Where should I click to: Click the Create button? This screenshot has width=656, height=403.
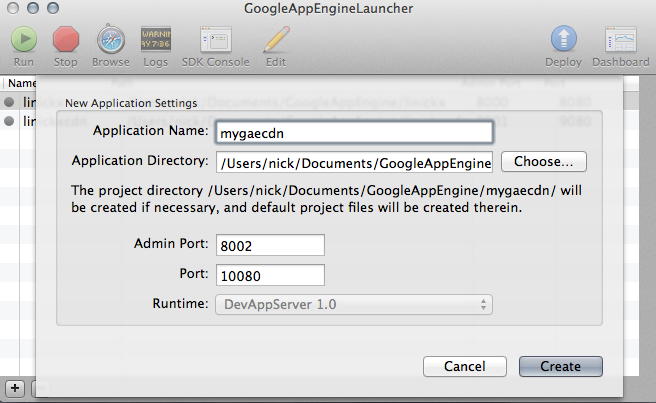pyautogui.click(x=561, y=366)
